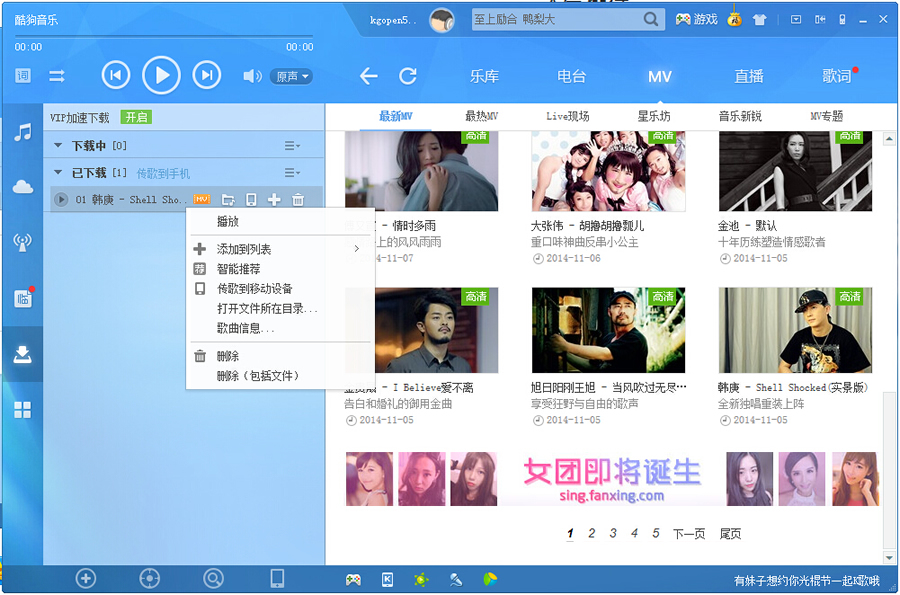Mute audio using the speaker icon
The height and width of the screenshot is (595, 900).
pyautogui.click(x=254, y=75)
